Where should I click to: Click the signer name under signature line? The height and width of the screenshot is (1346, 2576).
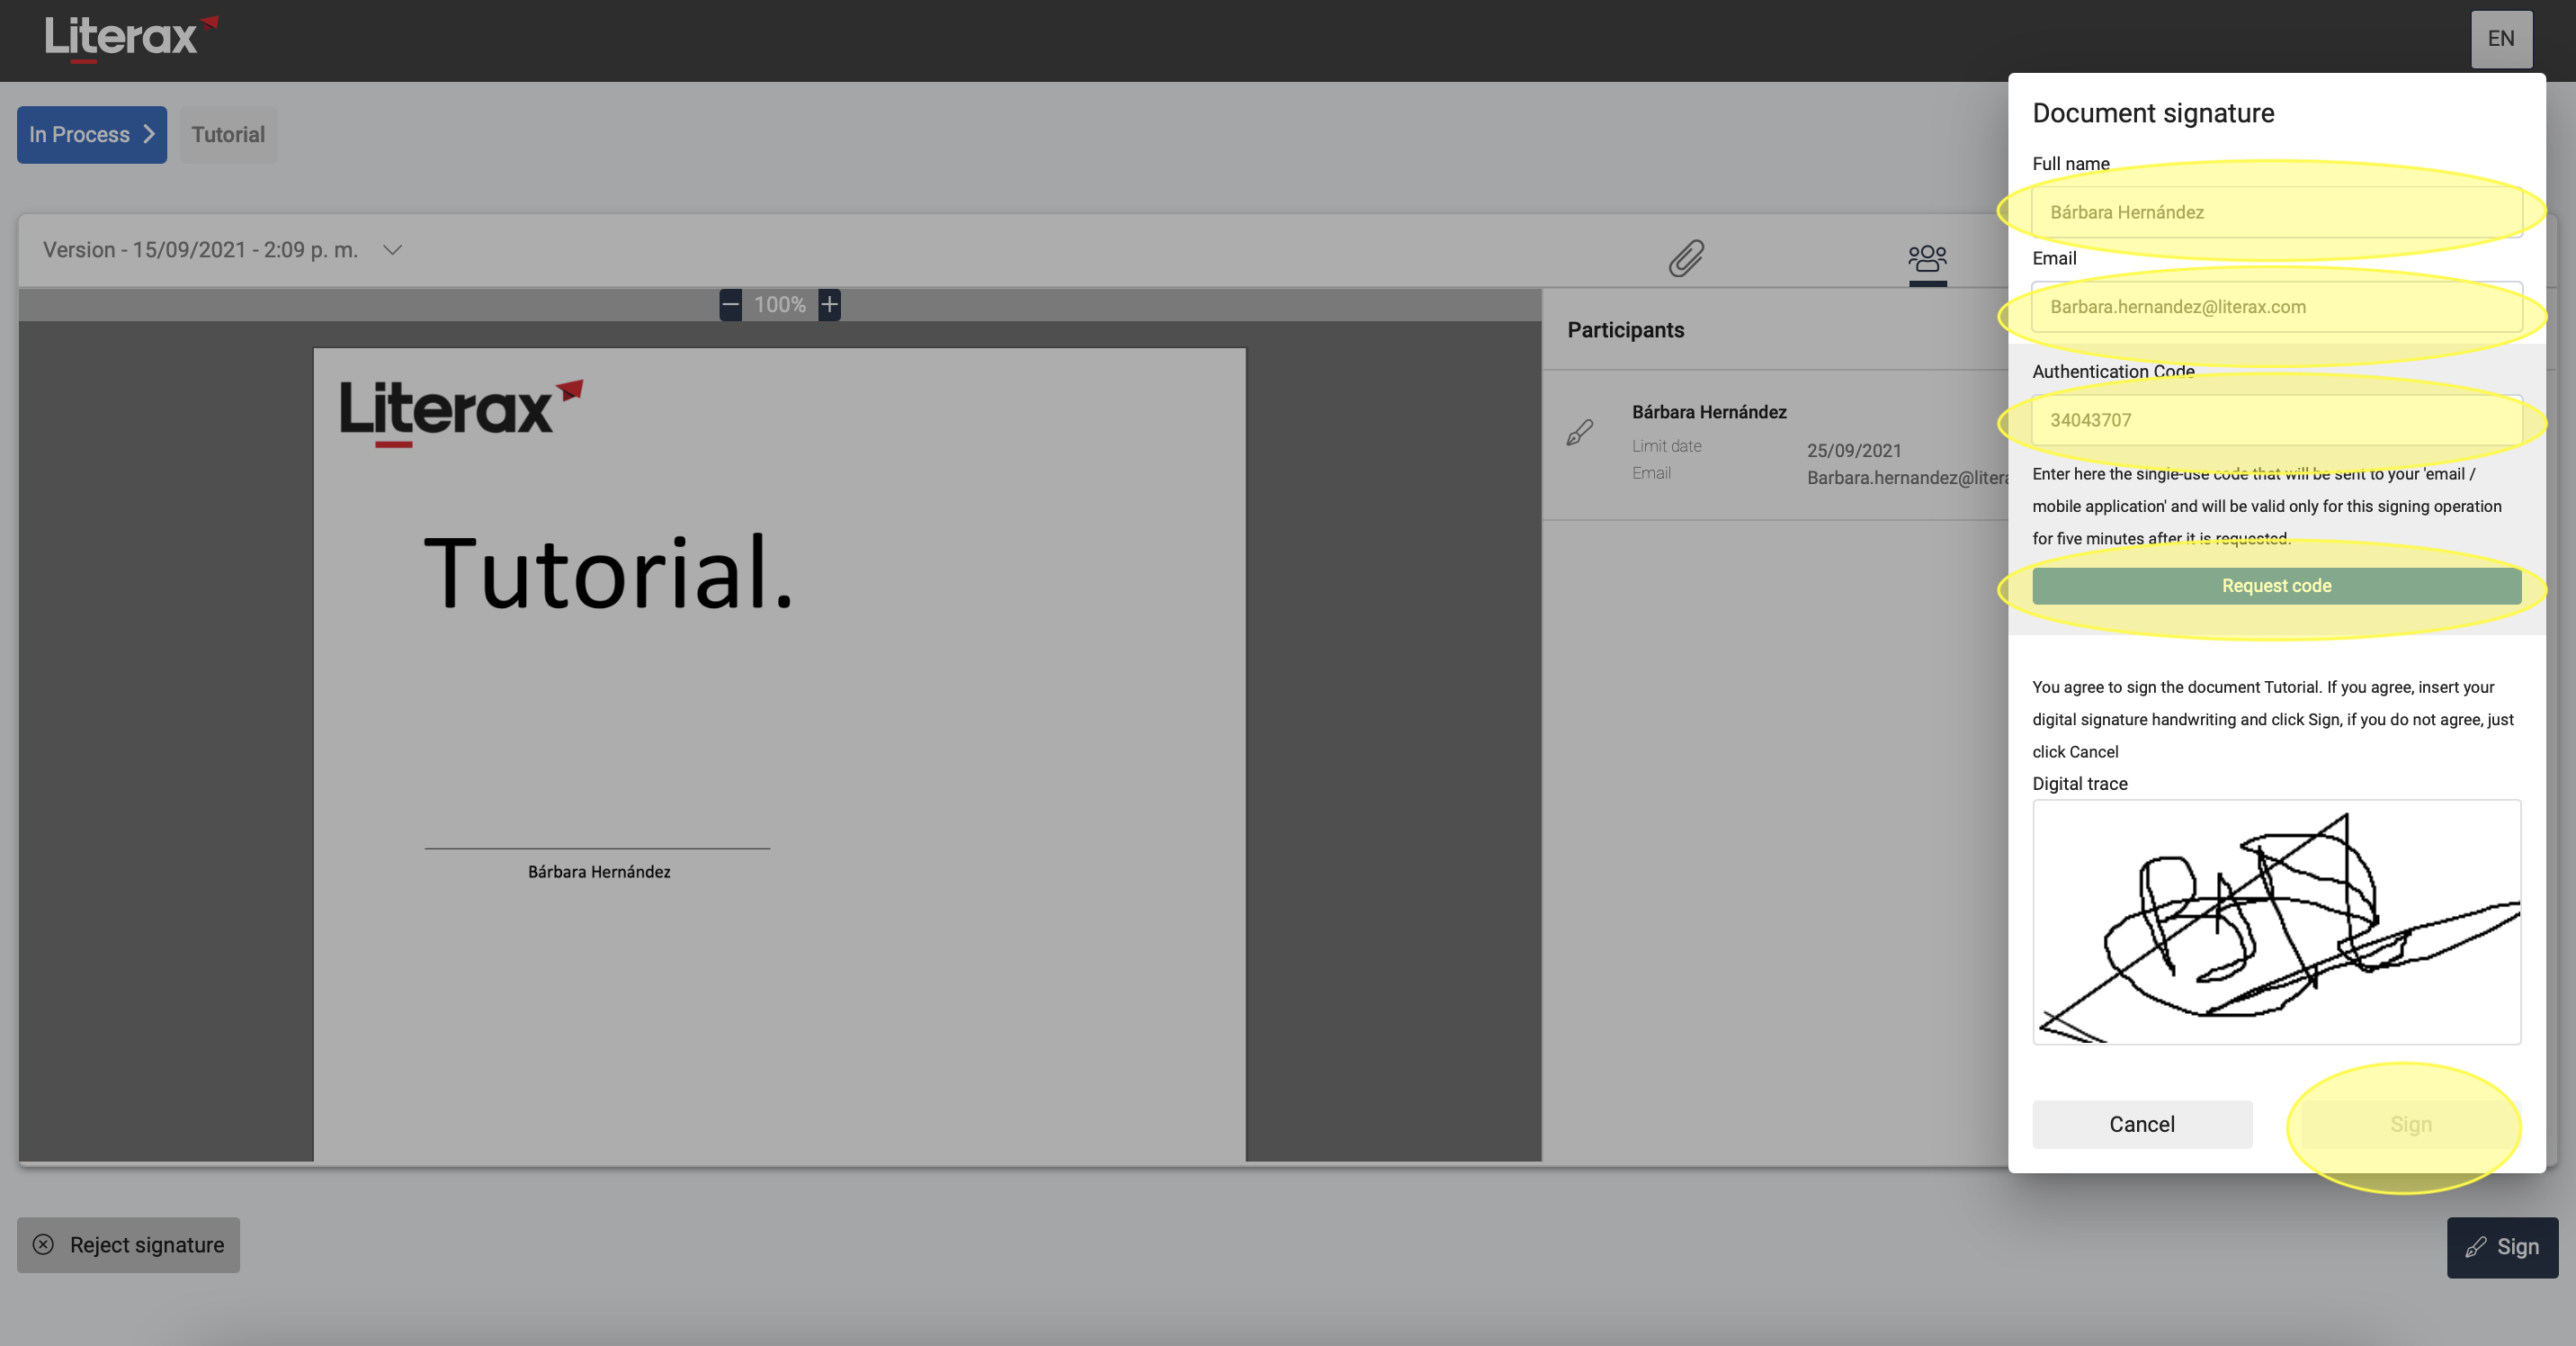(599, 872)
